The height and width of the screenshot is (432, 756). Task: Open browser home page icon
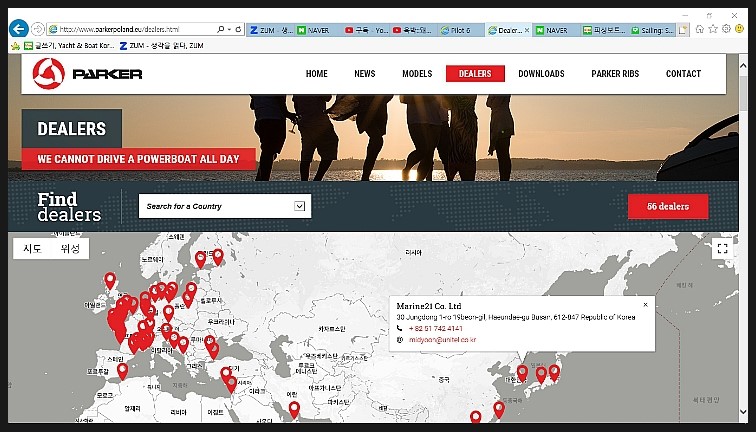point(700,29)
